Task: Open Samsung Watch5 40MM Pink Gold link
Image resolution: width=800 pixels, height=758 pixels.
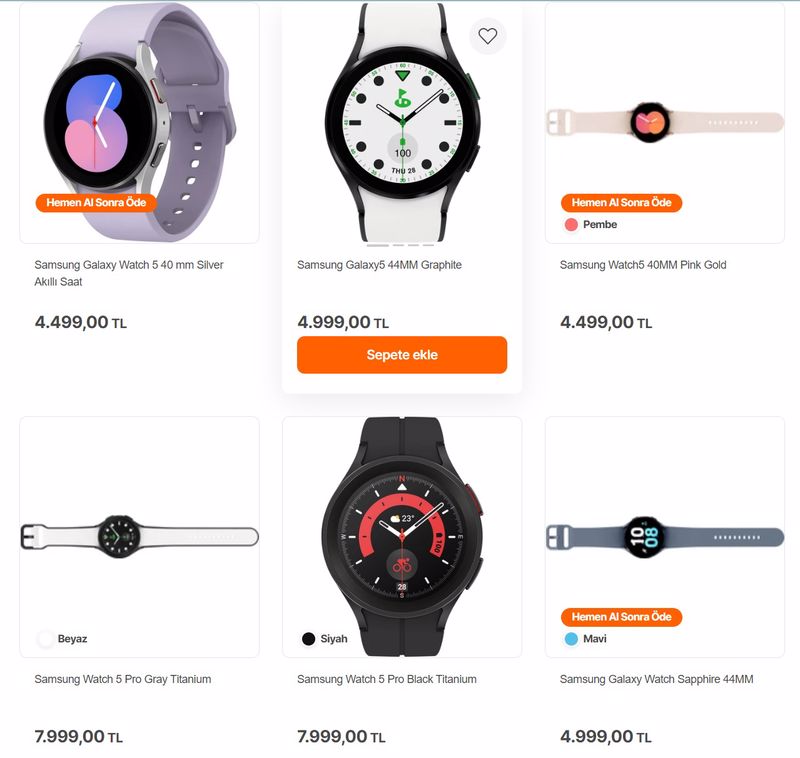Action: click(x=643, y=265)
